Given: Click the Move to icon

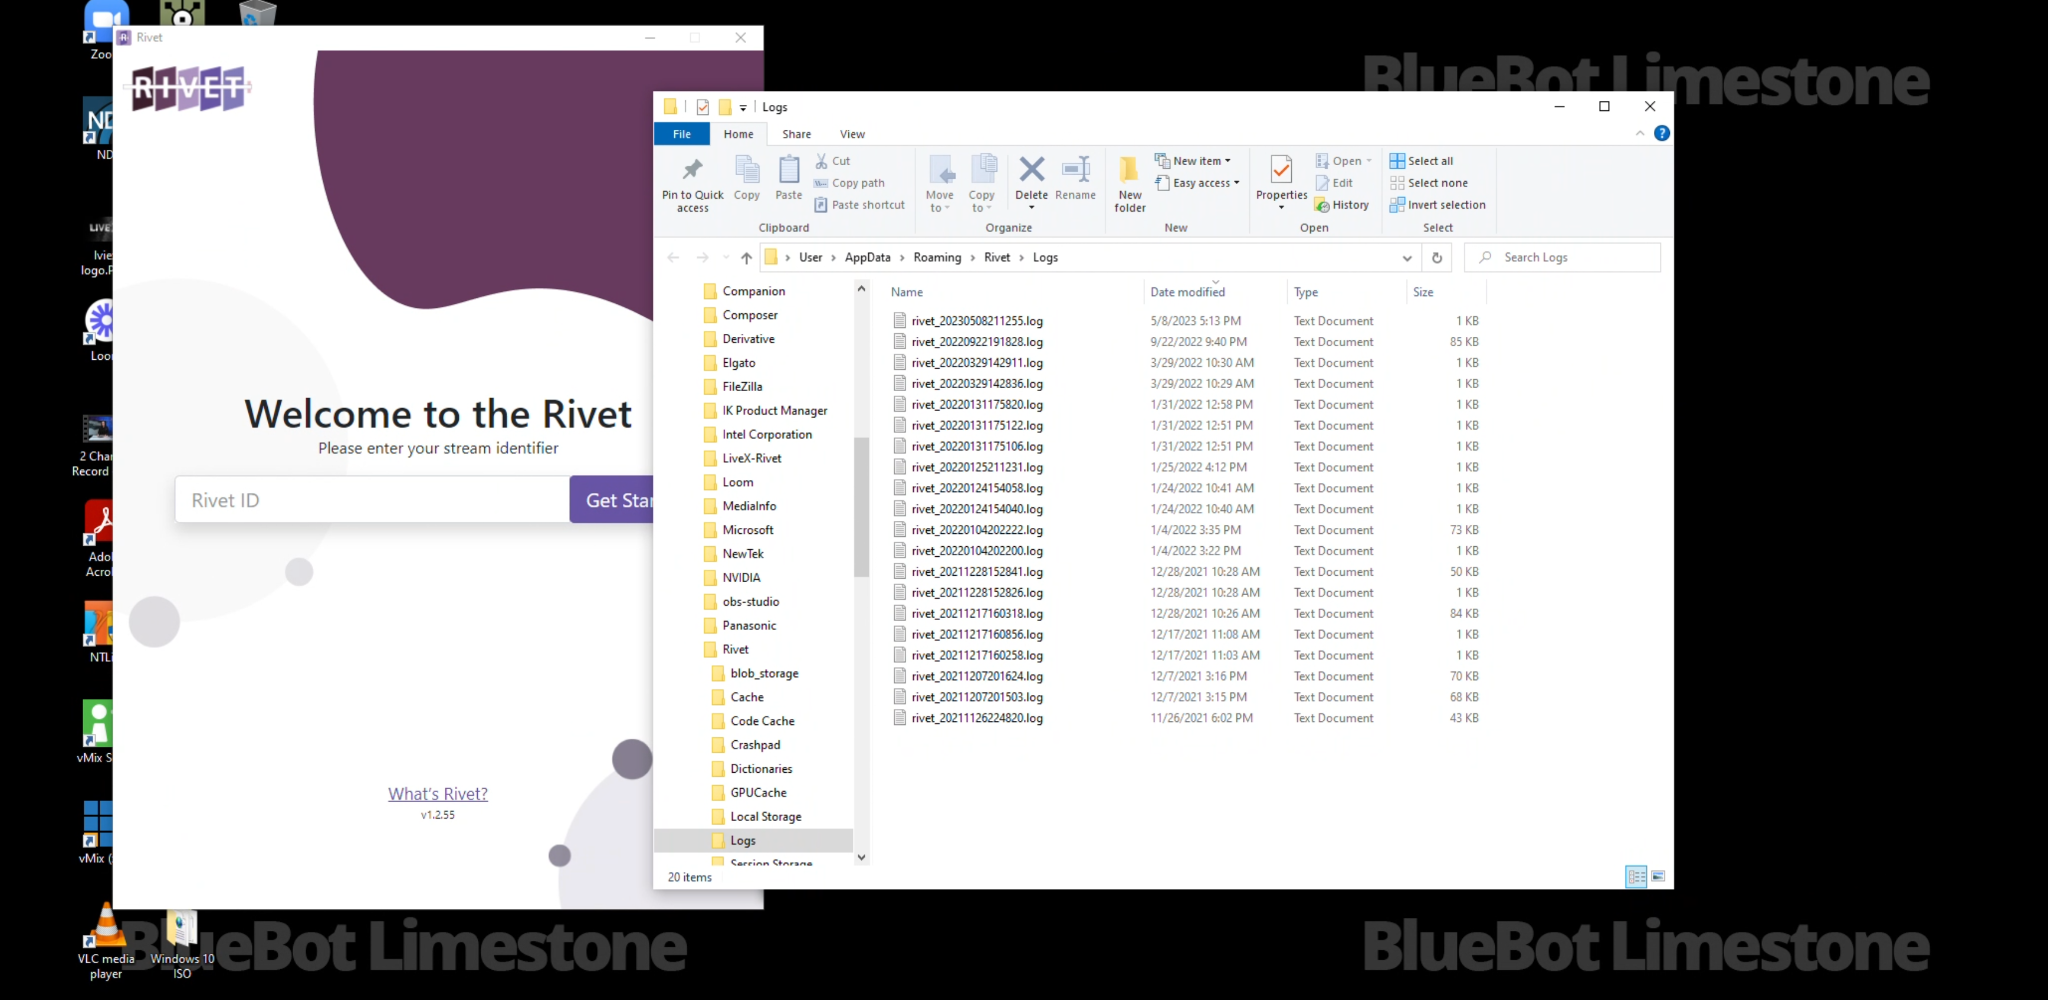Looking at the screenshot, I should tap(940, 169).
